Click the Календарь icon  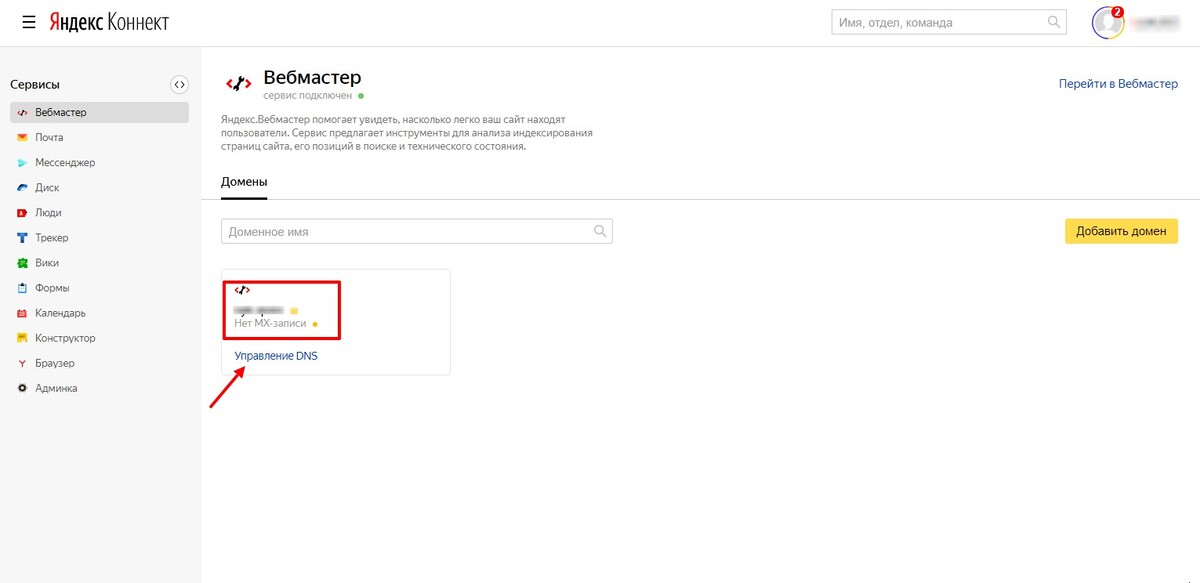pyautogui.click(x=22, y=313)
